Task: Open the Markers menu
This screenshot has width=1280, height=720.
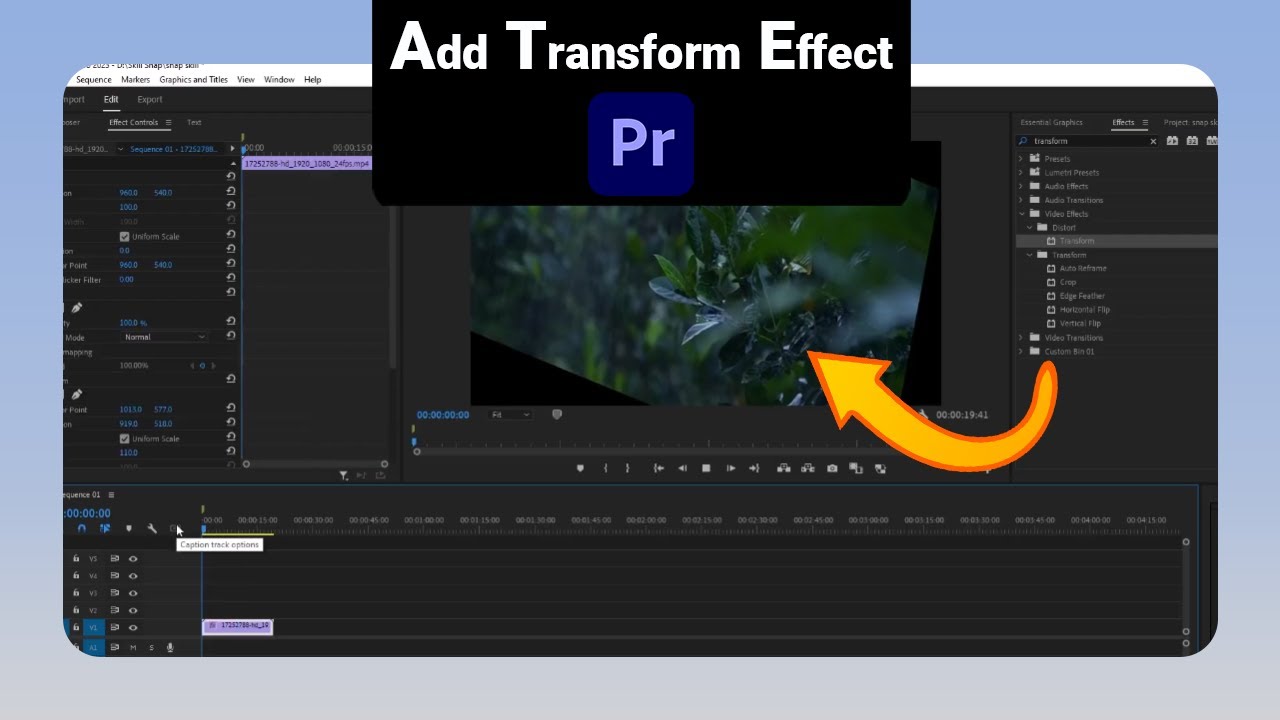Action: [x=135, y=80]
